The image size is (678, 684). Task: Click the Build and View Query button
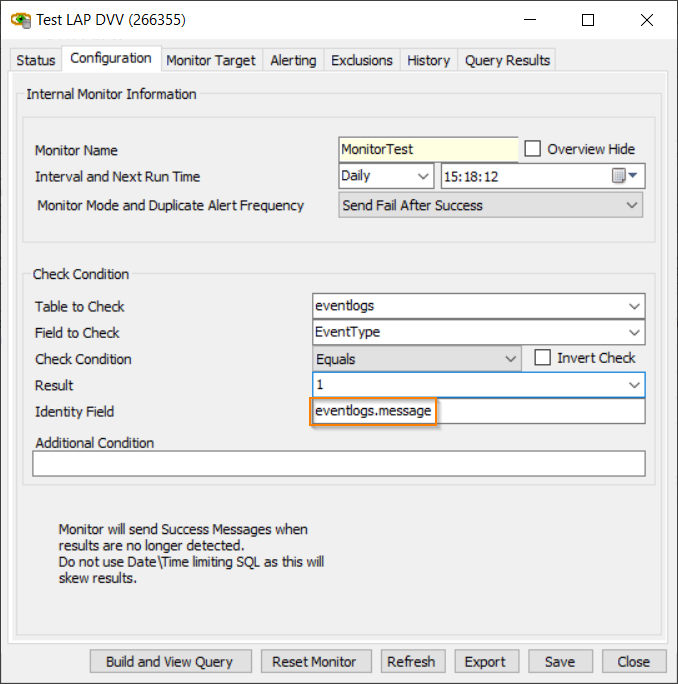pyautogui.click(x=170, y=661)
